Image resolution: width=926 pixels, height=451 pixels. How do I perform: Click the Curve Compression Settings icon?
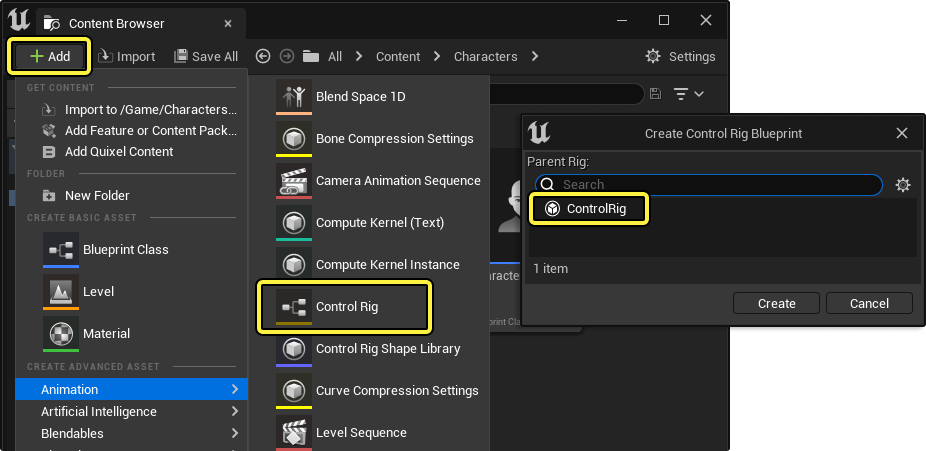(x=294, y=391)
